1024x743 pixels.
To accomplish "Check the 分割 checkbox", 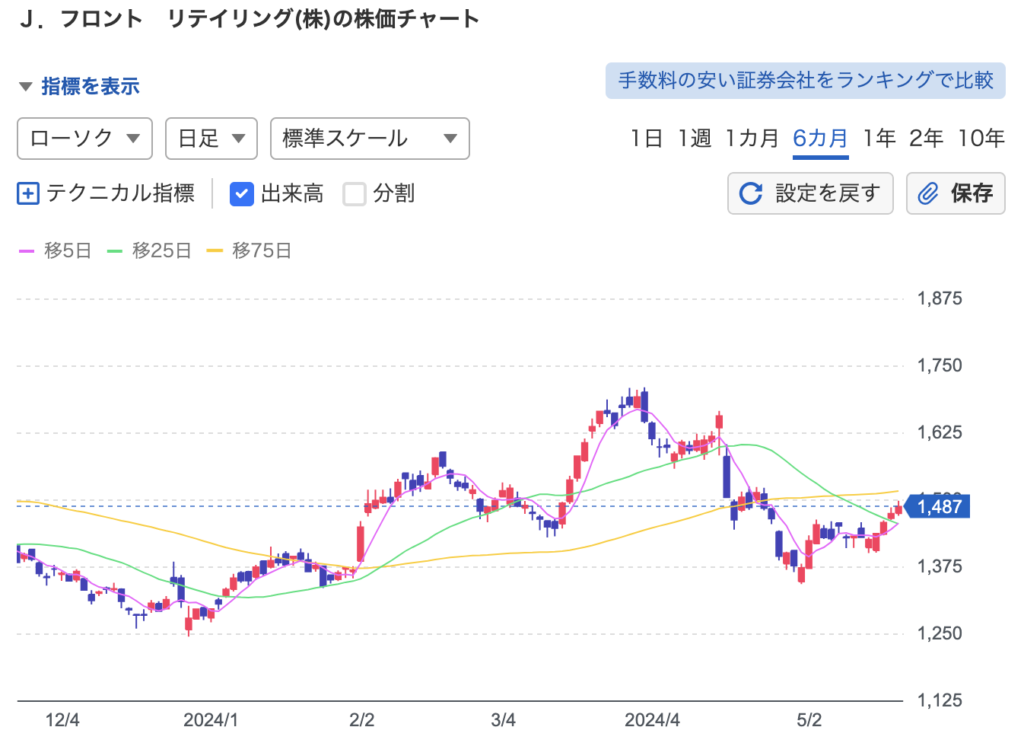I will (354, 194).
